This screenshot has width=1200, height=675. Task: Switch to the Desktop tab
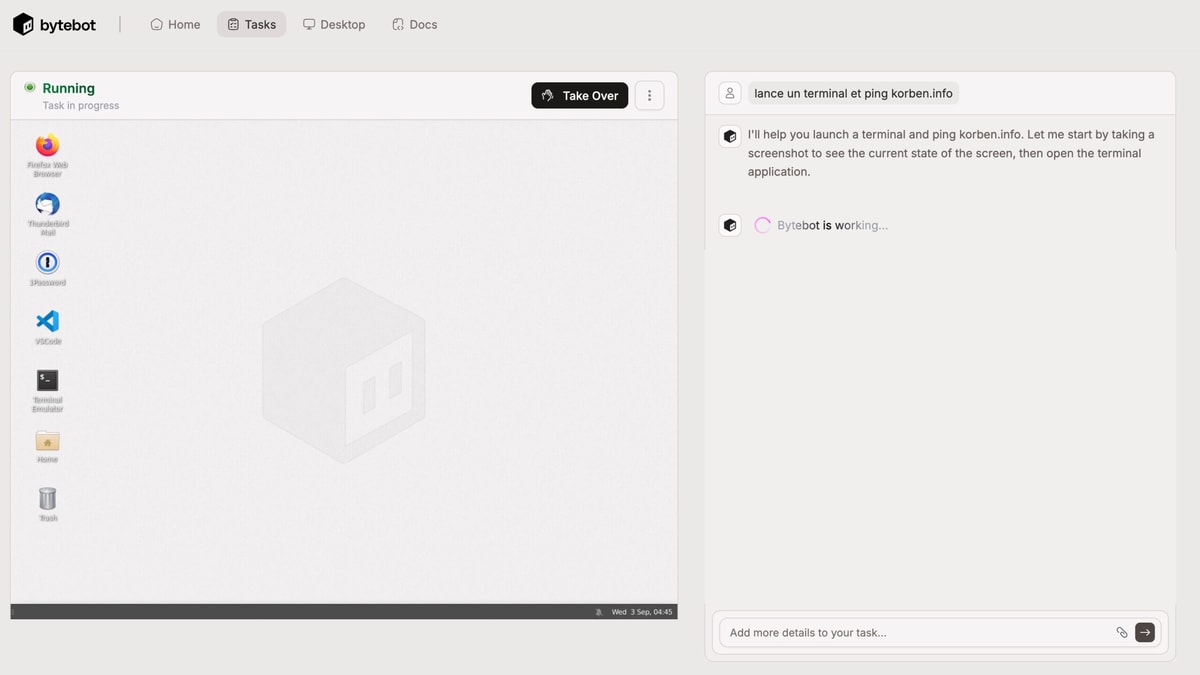coord(334,25)
